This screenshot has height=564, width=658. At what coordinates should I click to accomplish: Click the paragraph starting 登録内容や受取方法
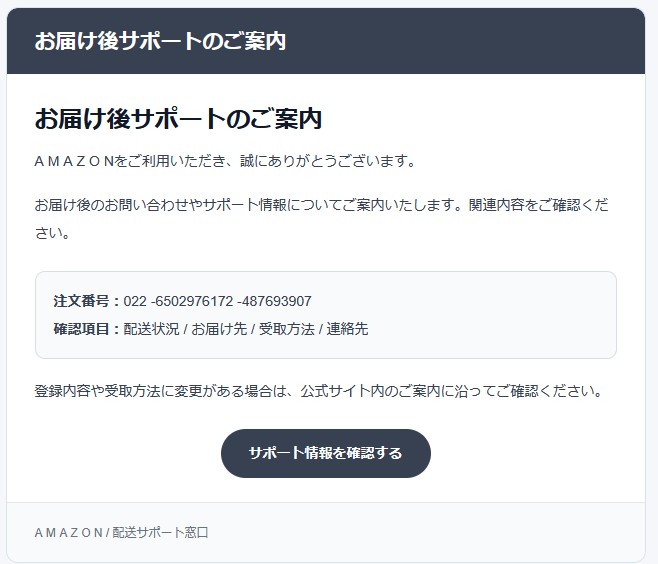click(x=319, y=391)
